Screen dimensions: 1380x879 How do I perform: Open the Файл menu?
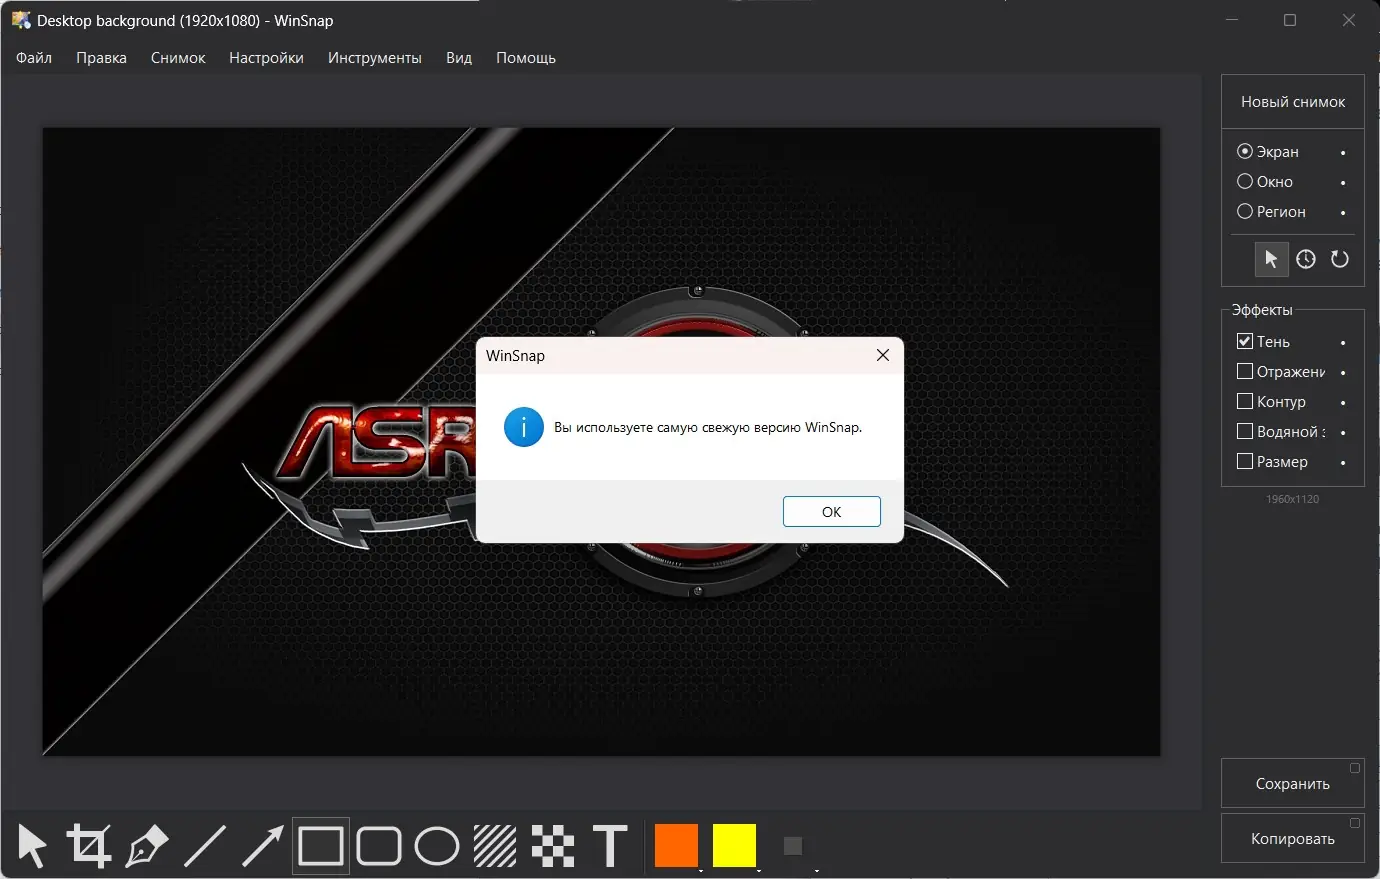(x=34, y=58)
